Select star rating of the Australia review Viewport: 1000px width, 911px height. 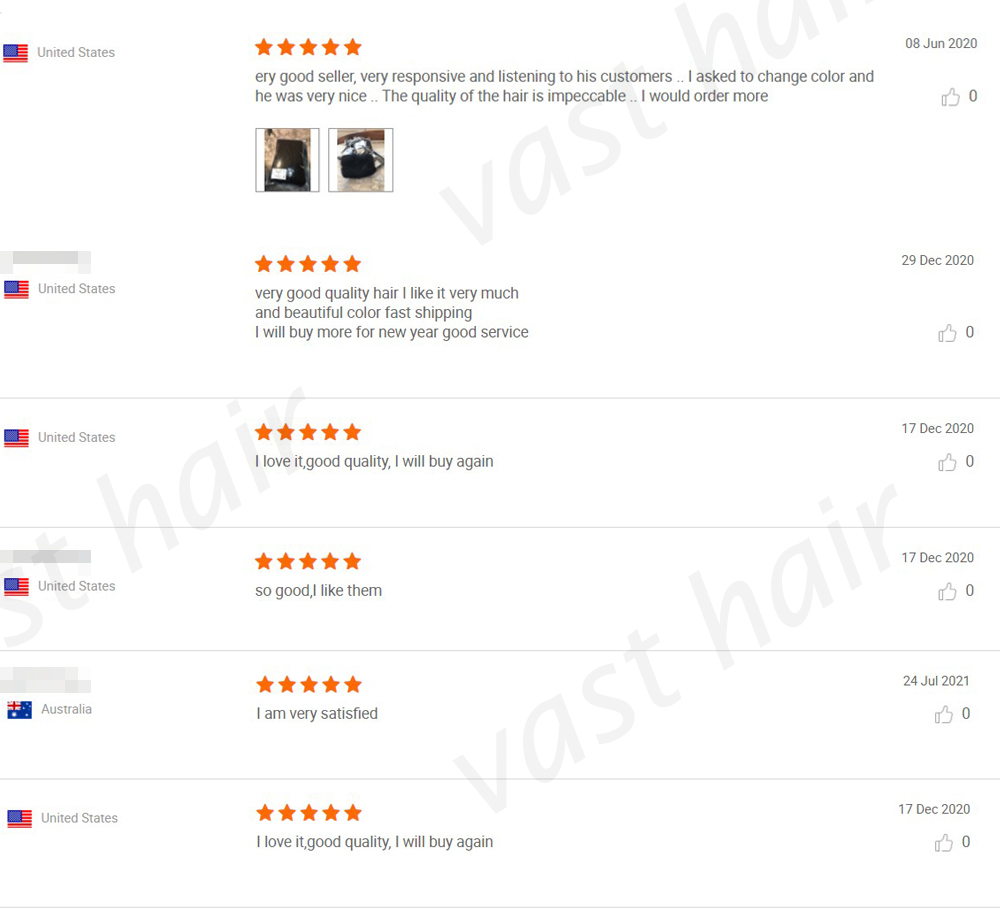coord(309,685)
